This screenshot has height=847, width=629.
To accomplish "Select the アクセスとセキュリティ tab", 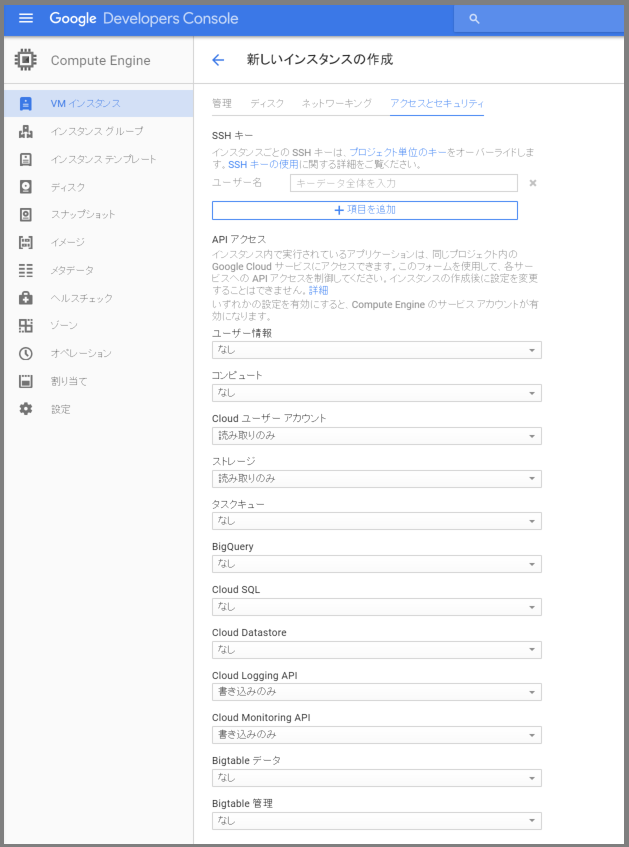I will [x=437, y=103].
